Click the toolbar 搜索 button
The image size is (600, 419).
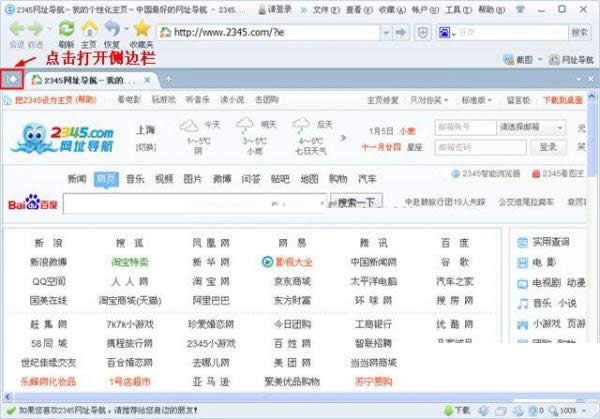coord(579,33)
